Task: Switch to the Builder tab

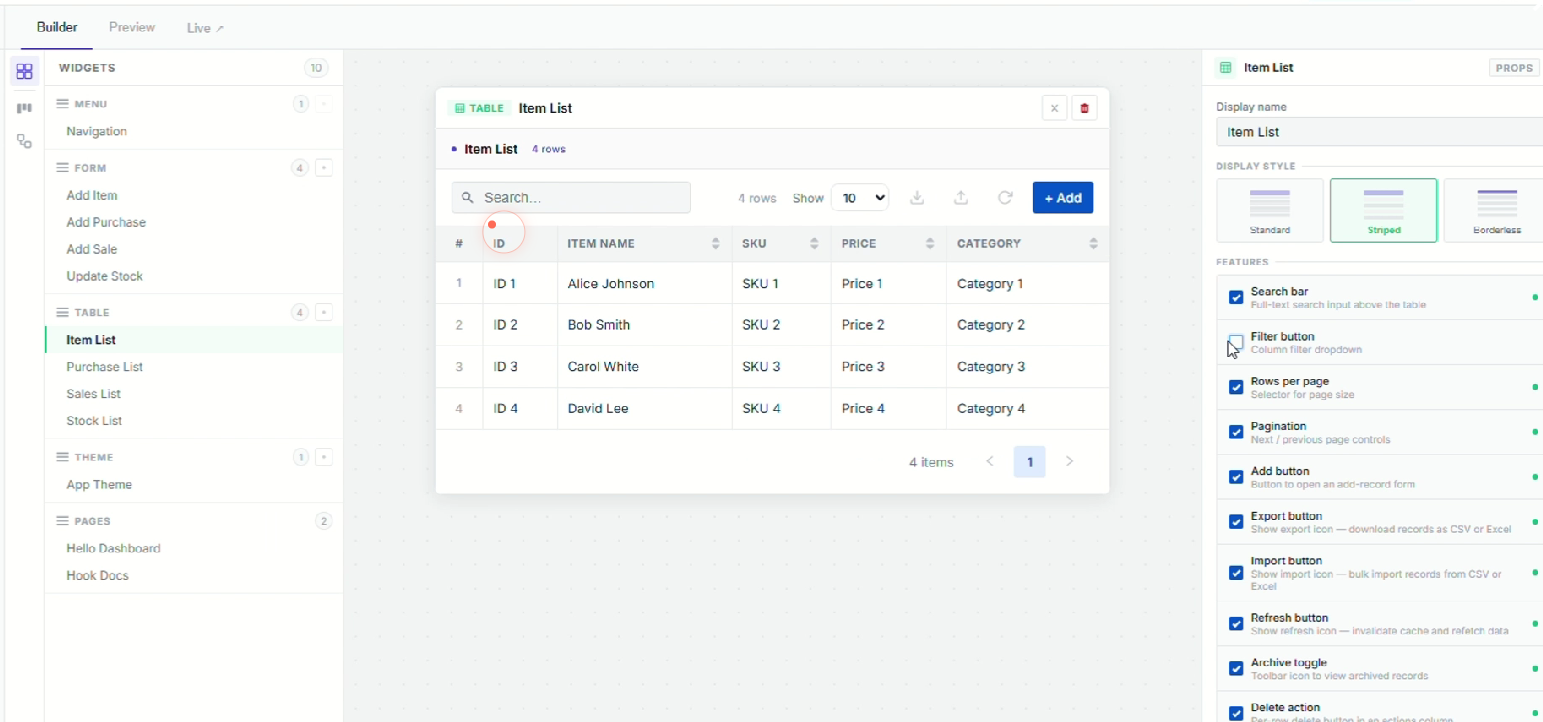Action: (57, 27)
